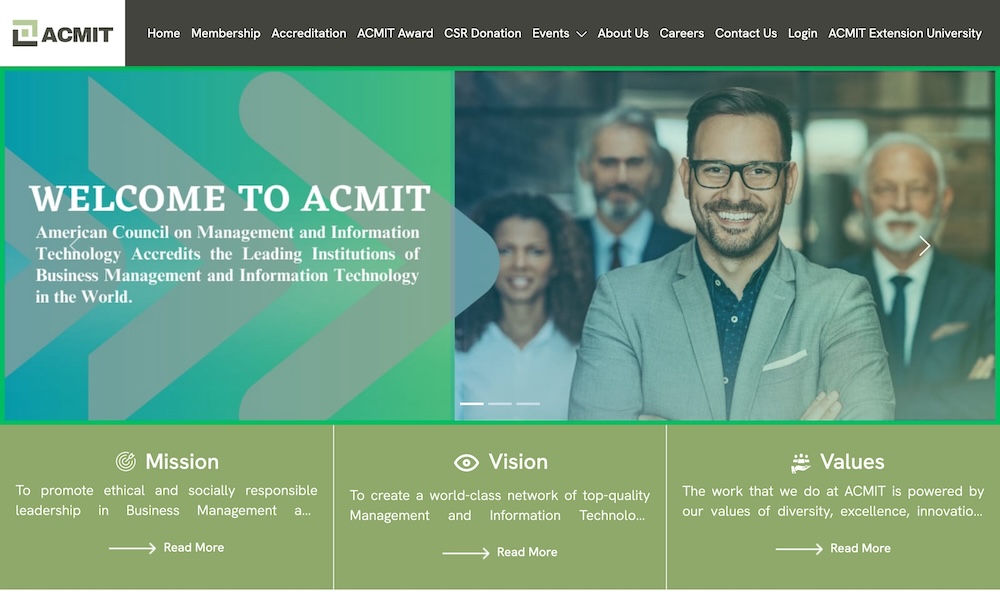Click Read More under Vision
The image size is (1000, 600).
tap(527, 552)
